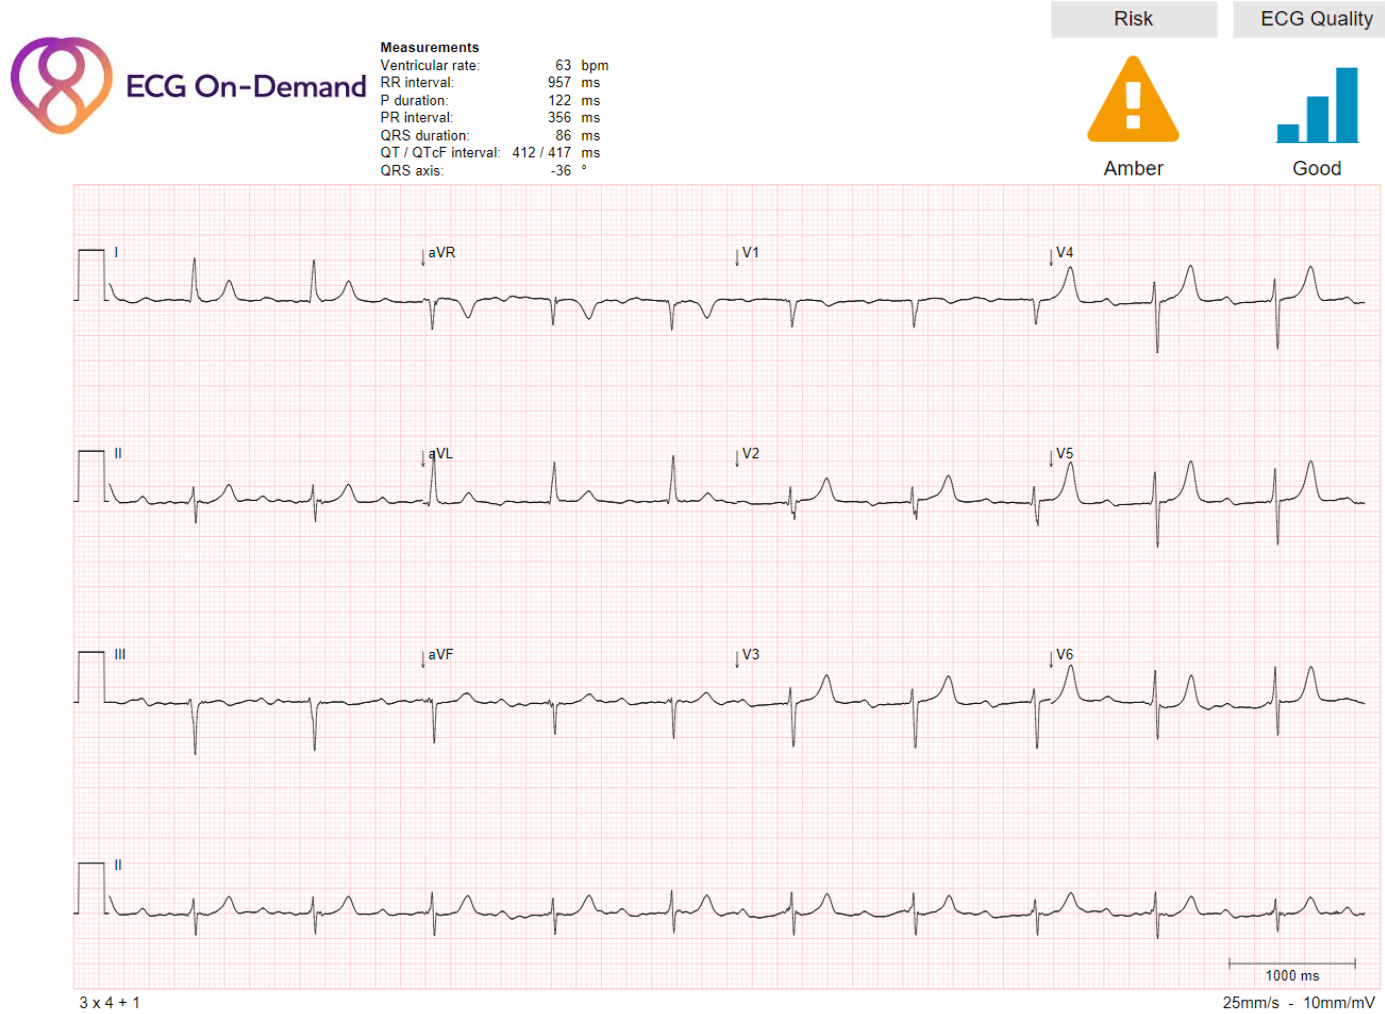Click the V6 lead label
1385x1014 pixels.
coord(1064,655)
